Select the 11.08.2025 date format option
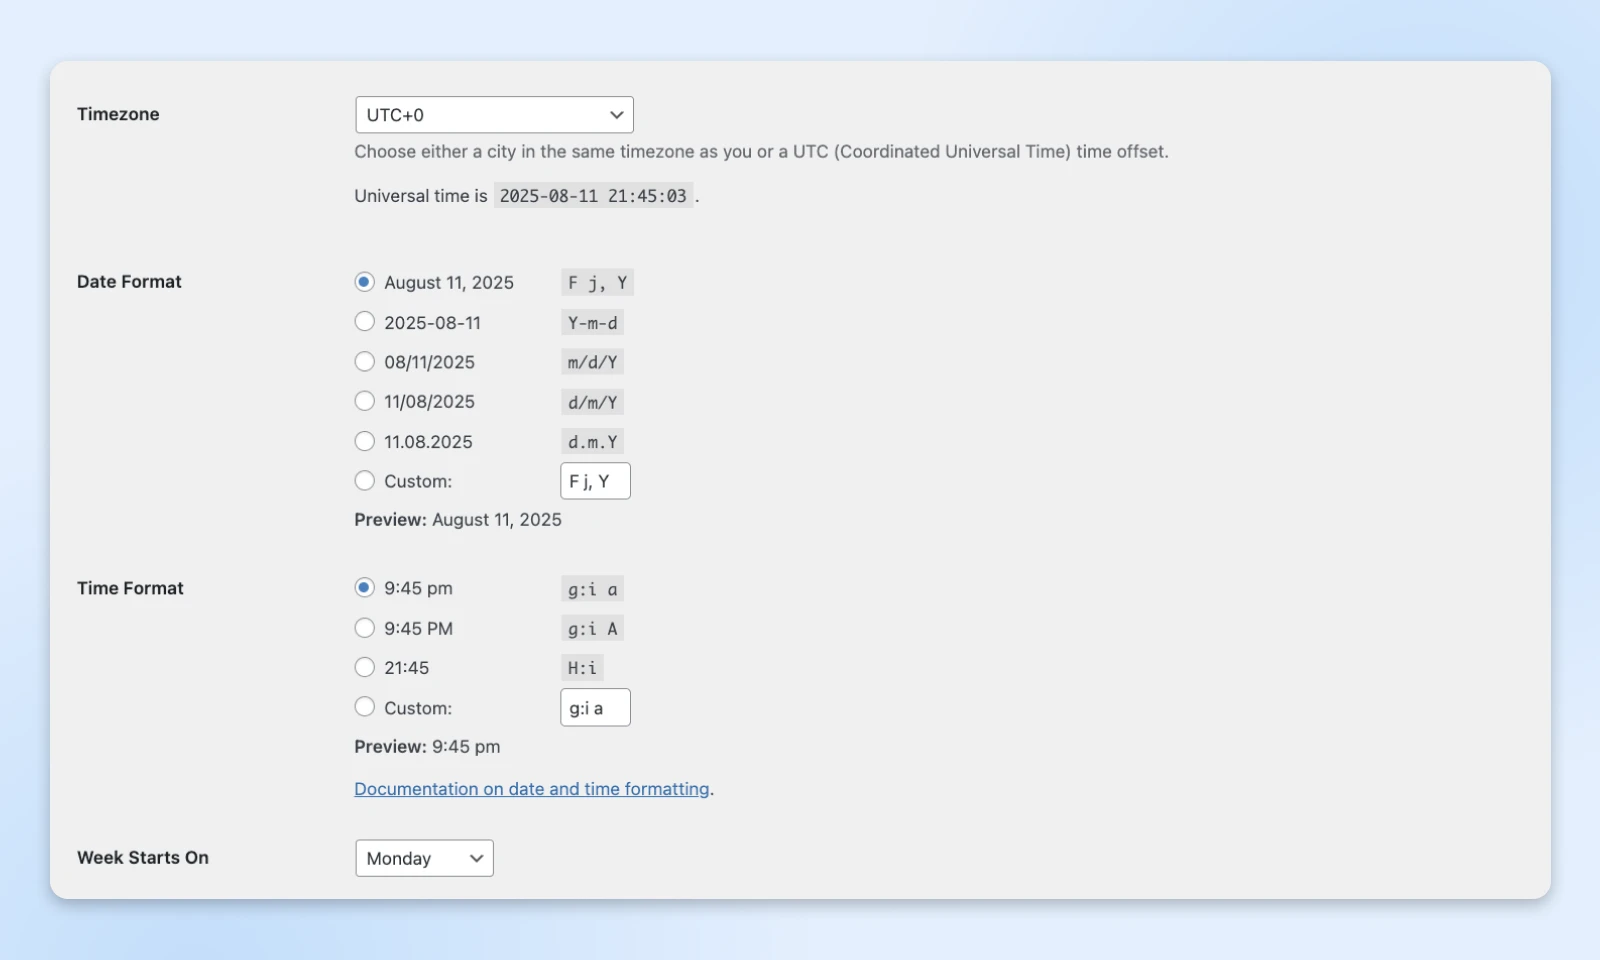 pyautogui.click(x=365, y=441)
